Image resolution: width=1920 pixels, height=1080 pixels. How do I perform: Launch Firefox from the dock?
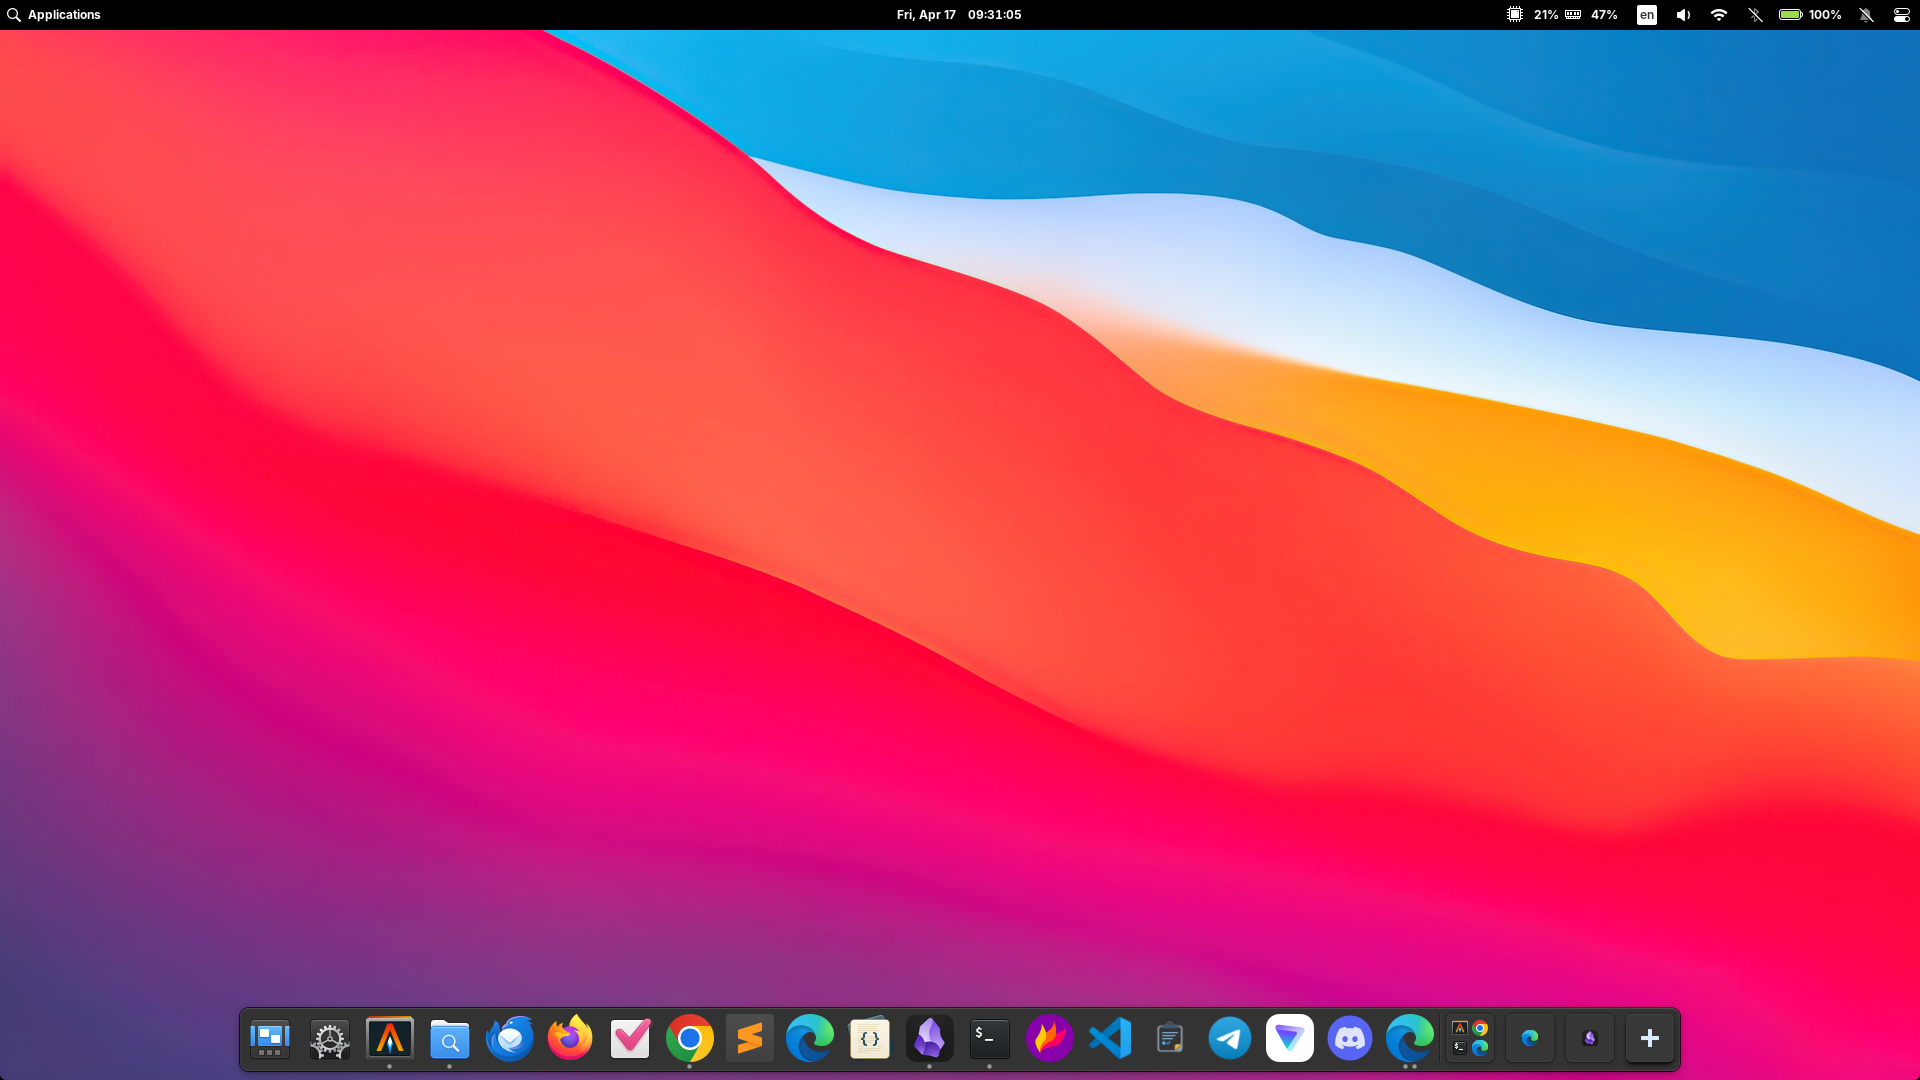570,1039
